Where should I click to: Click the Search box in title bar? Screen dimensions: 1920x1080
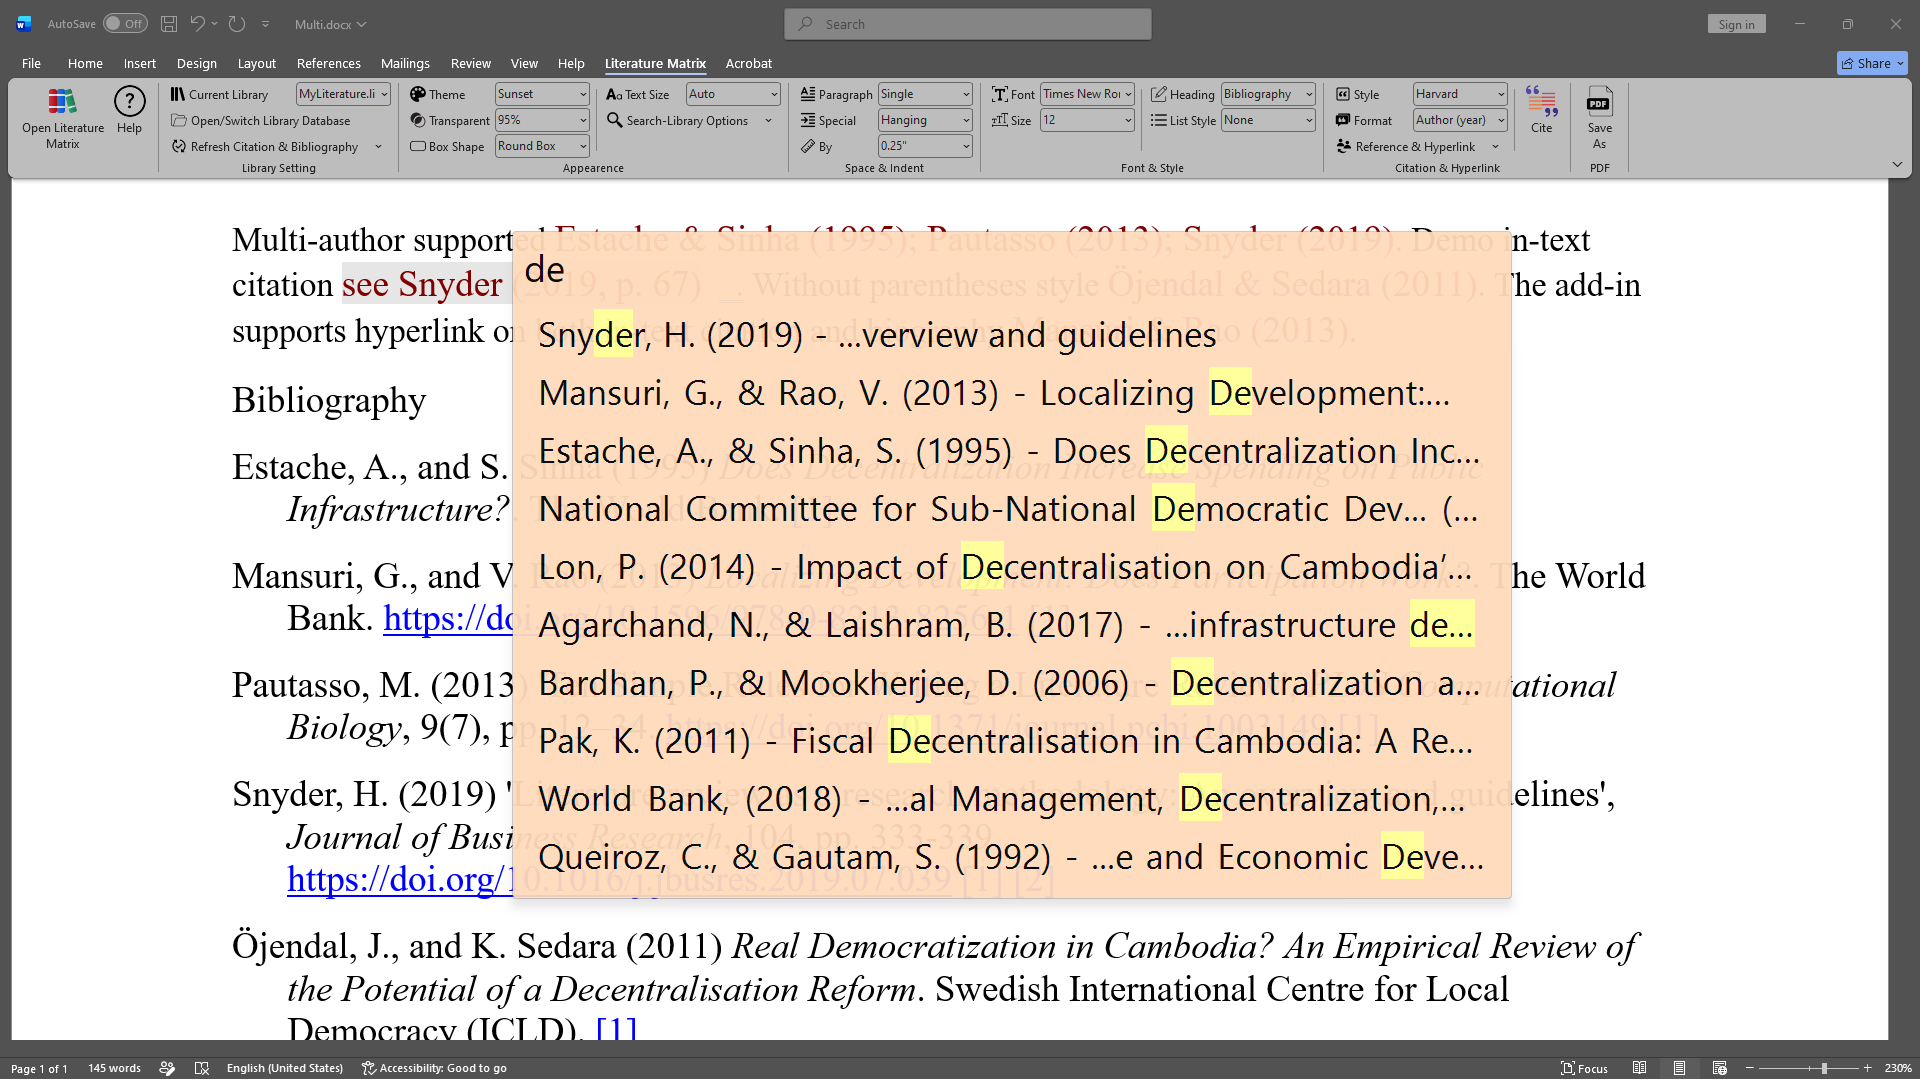pyautogui.click(x=968, y=24)
